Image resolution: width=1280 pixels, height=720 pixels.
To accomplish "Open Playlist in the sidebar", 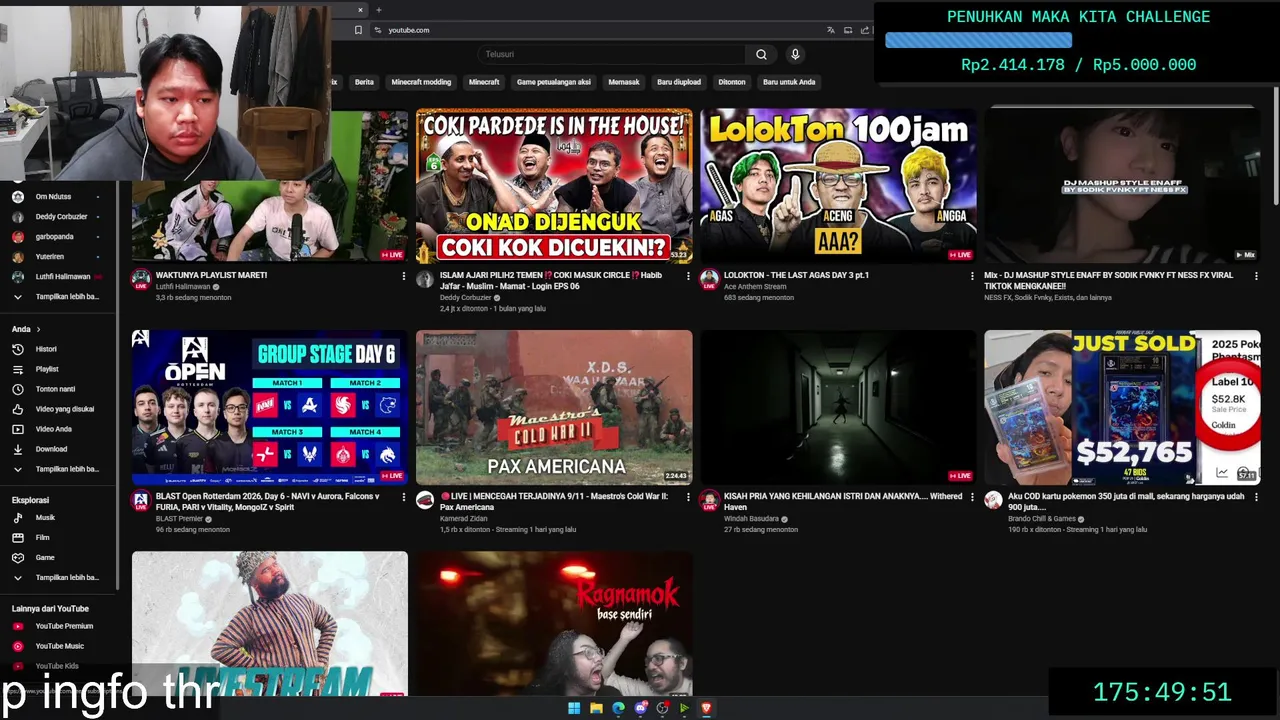I will (47, 369).
